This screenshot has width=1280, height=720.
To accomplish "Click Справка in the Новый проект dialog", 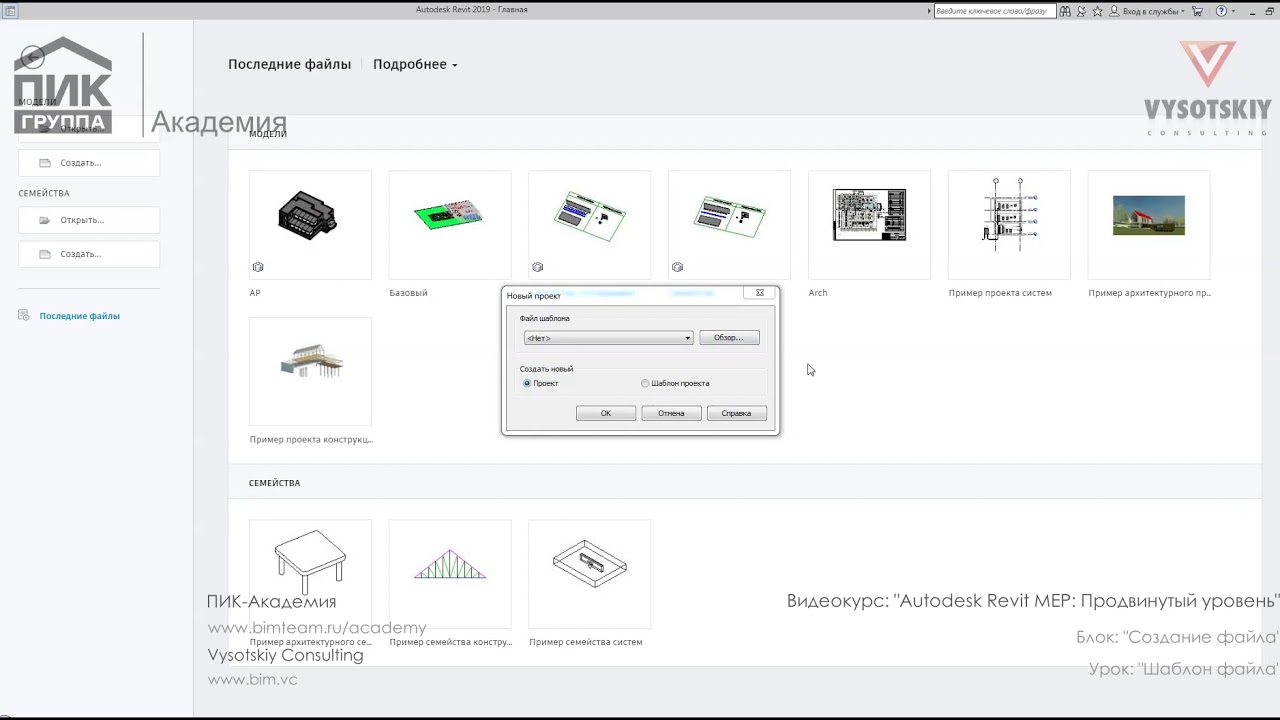I will point(736,413).
